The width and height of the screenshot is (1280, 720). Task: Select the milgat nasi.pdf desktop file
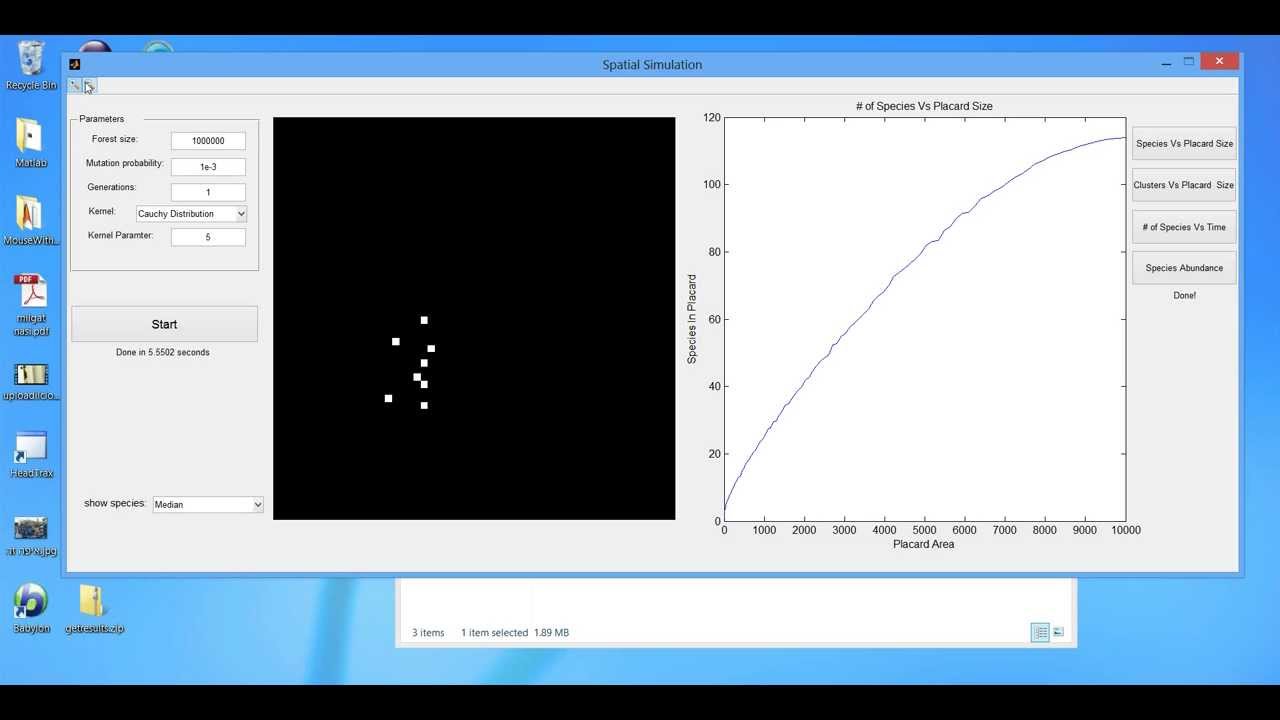(31, 304)
